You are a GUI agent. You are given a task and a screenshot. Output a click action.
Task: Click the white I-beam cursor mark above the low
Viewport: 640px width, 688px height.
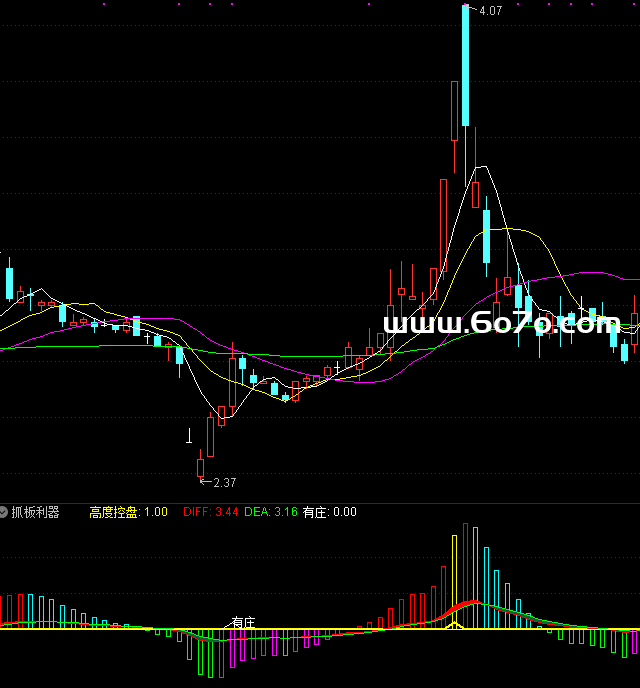pos(189,435)
